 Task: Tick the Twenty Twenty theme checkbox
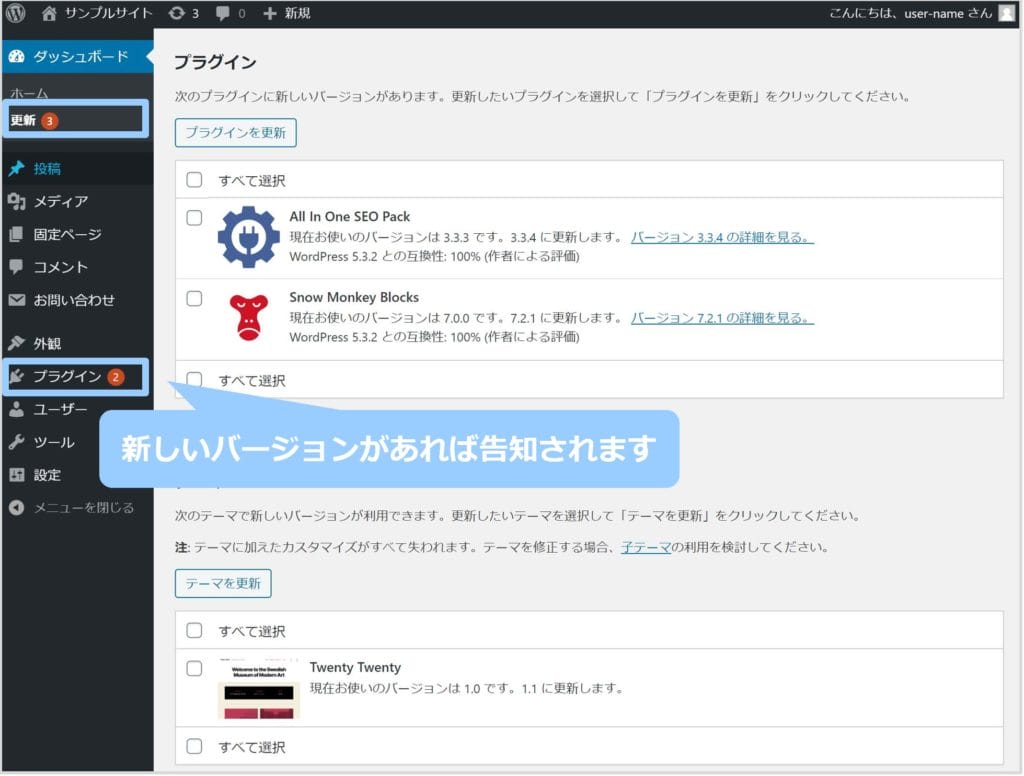194,668
